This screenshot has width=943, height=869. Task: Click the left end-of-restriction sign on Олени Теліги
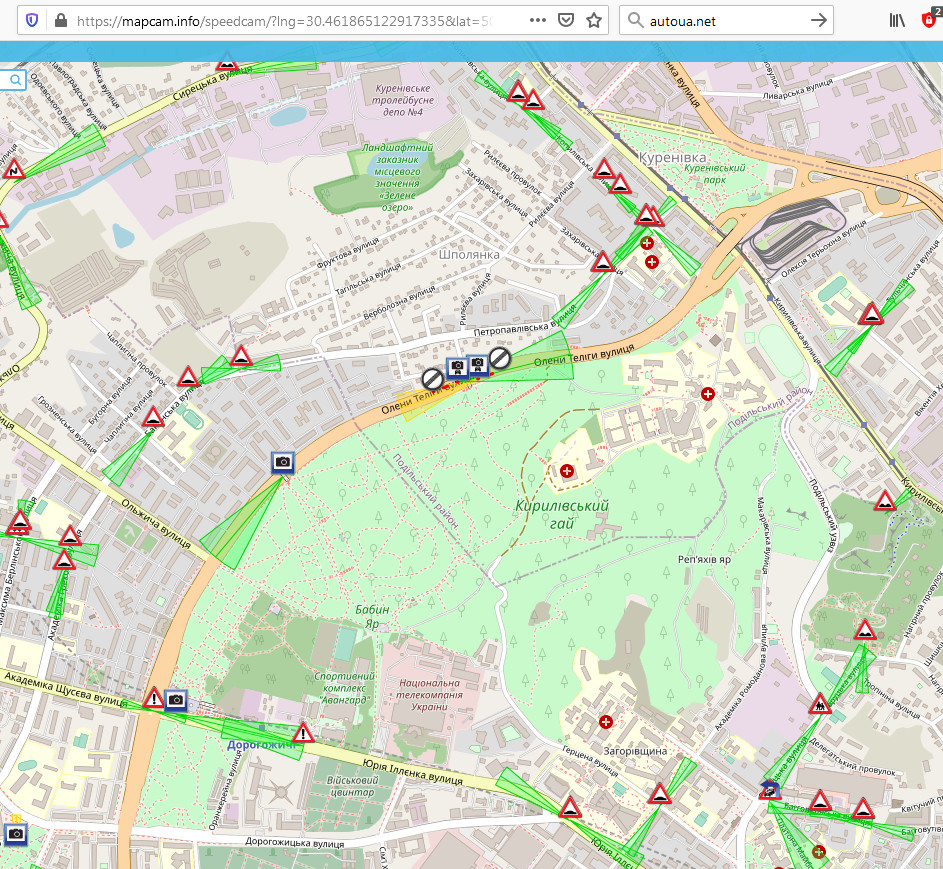coord(432,378)
